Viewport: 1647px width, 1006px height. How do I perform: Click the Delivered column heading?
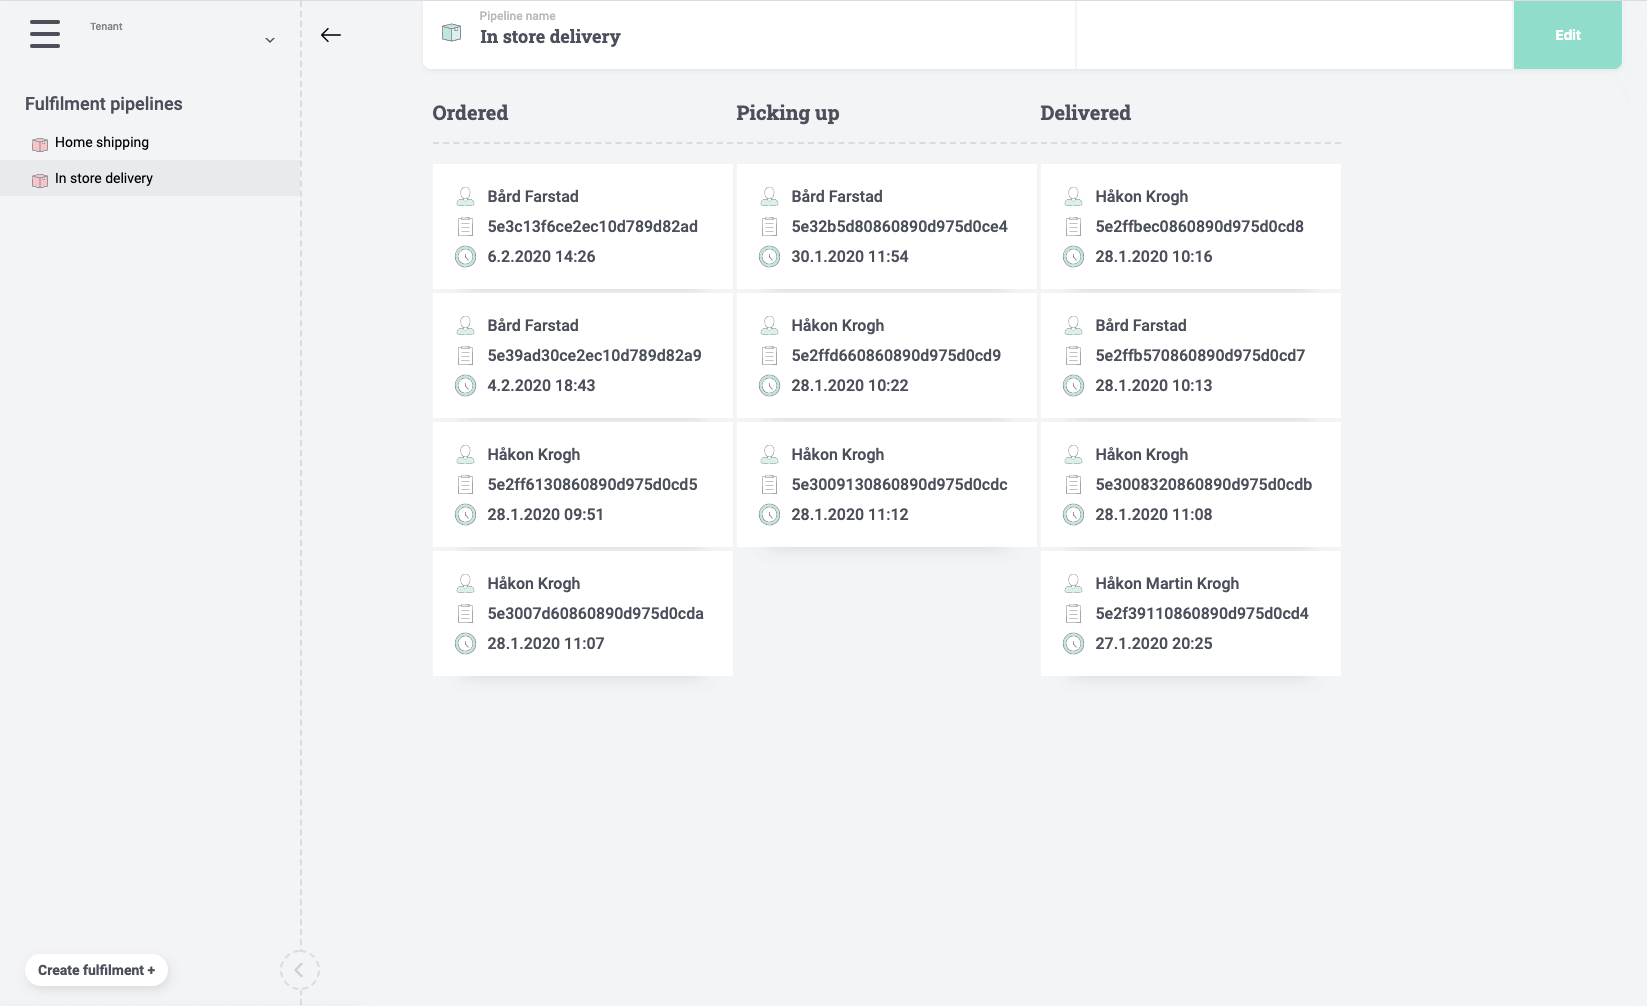(x=1085, y=113)
